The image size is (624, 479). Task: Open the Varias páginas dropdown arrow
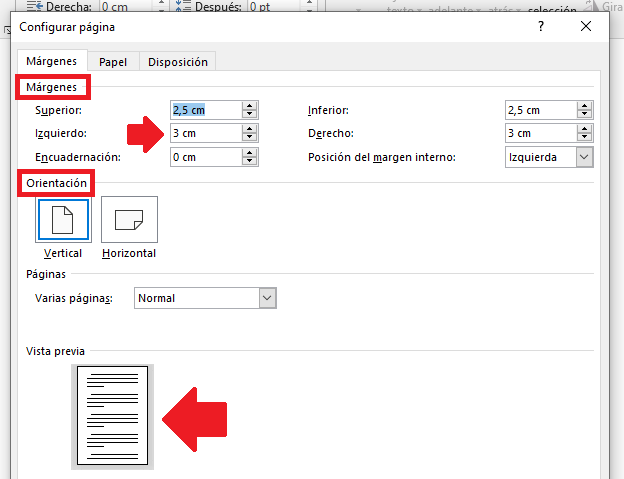(267, 298)
